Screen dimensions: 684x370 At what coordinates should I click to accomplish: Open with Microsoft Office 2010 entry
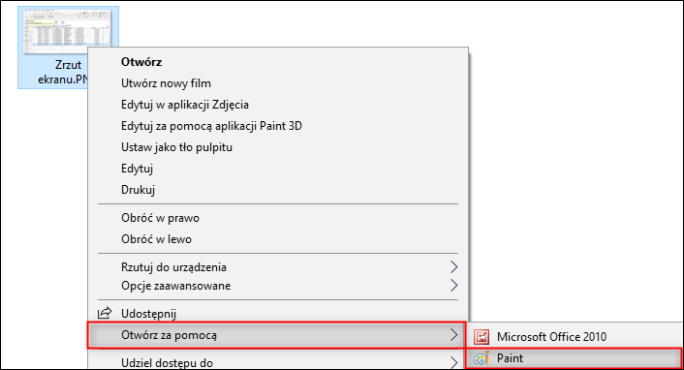[x=575, y=337]
